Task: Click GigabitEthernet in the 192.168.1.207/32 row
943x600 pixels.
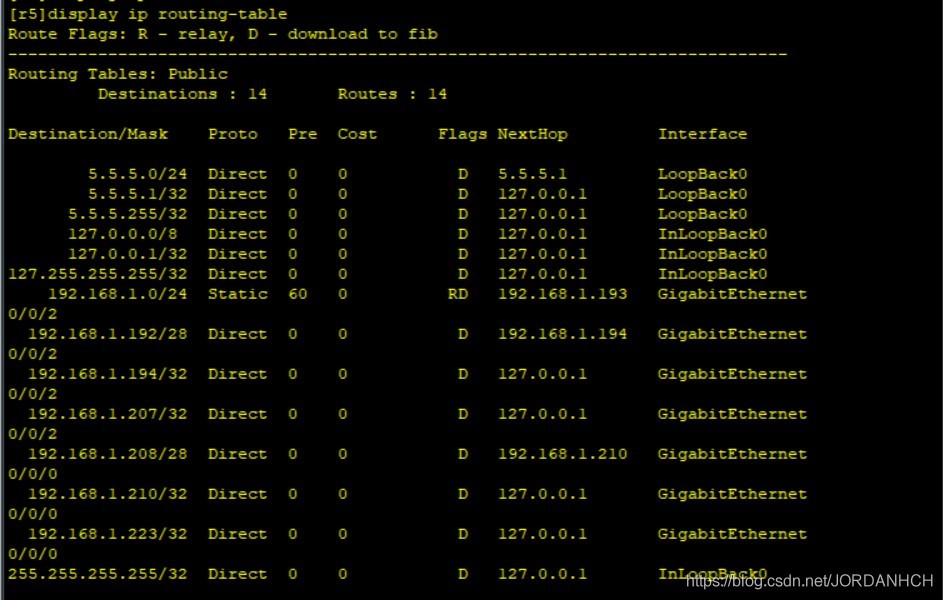Action: [x=732, y=414]
